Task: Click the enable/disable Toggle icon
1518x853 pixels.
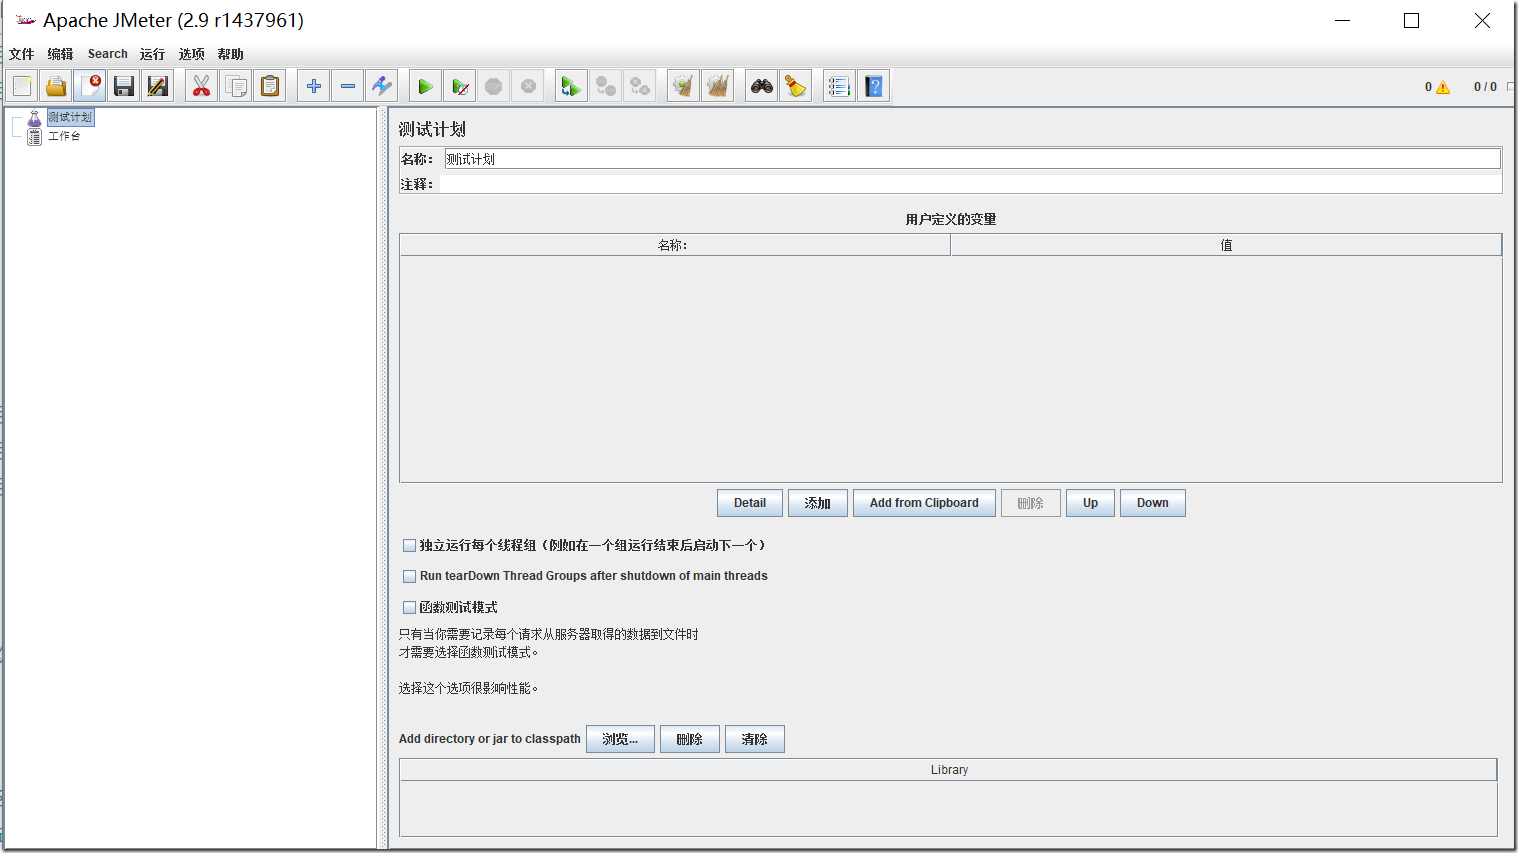Action: click(382, 86)
